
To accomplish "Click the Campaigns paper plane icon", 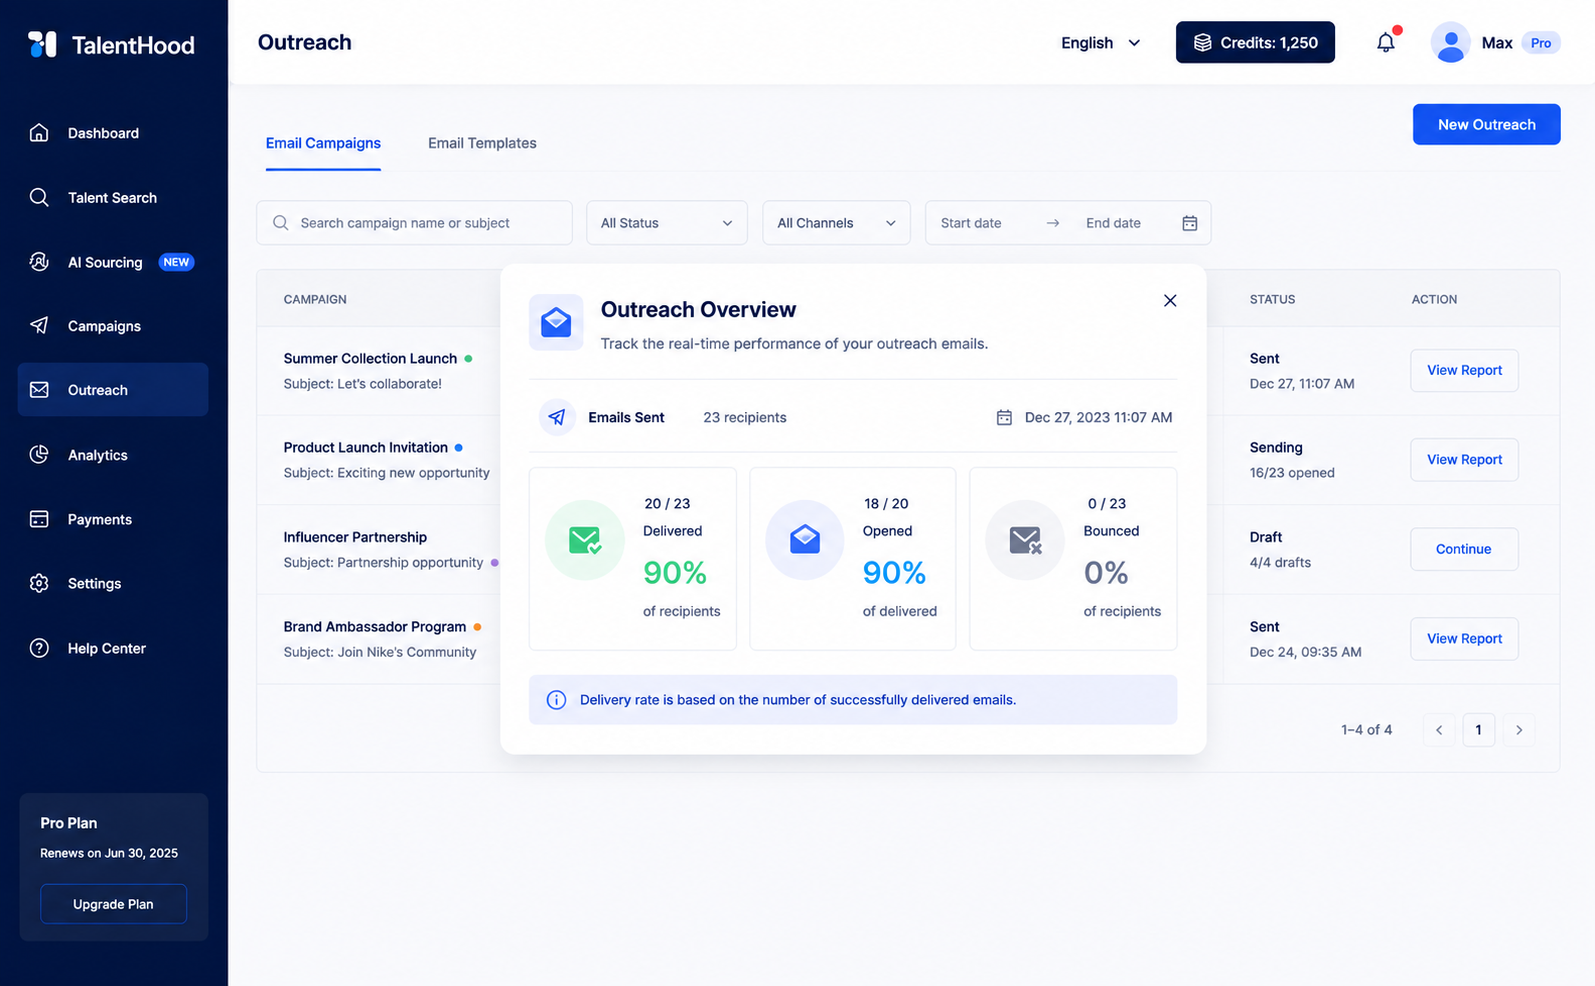I will tap(39, 325).
